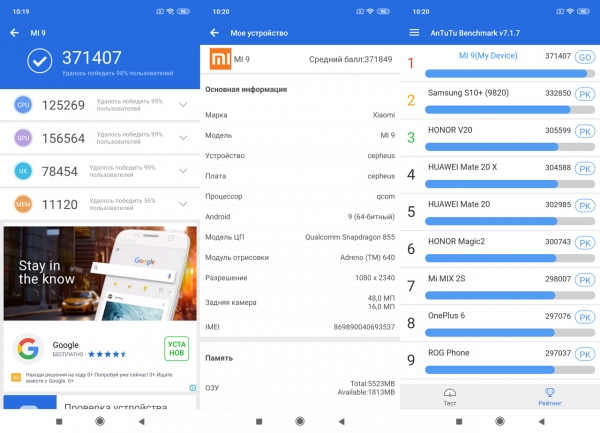
Task: Tap the total score 371407 header
Action: click(92, 58)
